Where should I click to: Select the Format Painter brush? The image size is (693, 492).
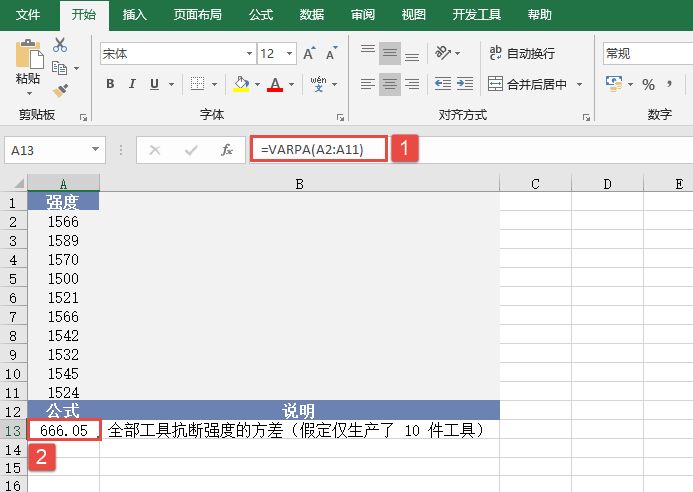click(60, 90)
